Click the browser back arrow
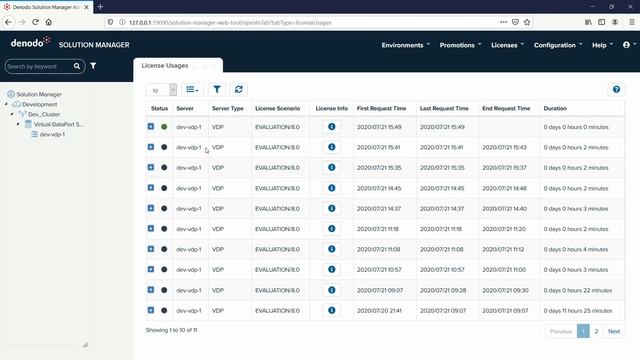 click(x=9, y=22)
